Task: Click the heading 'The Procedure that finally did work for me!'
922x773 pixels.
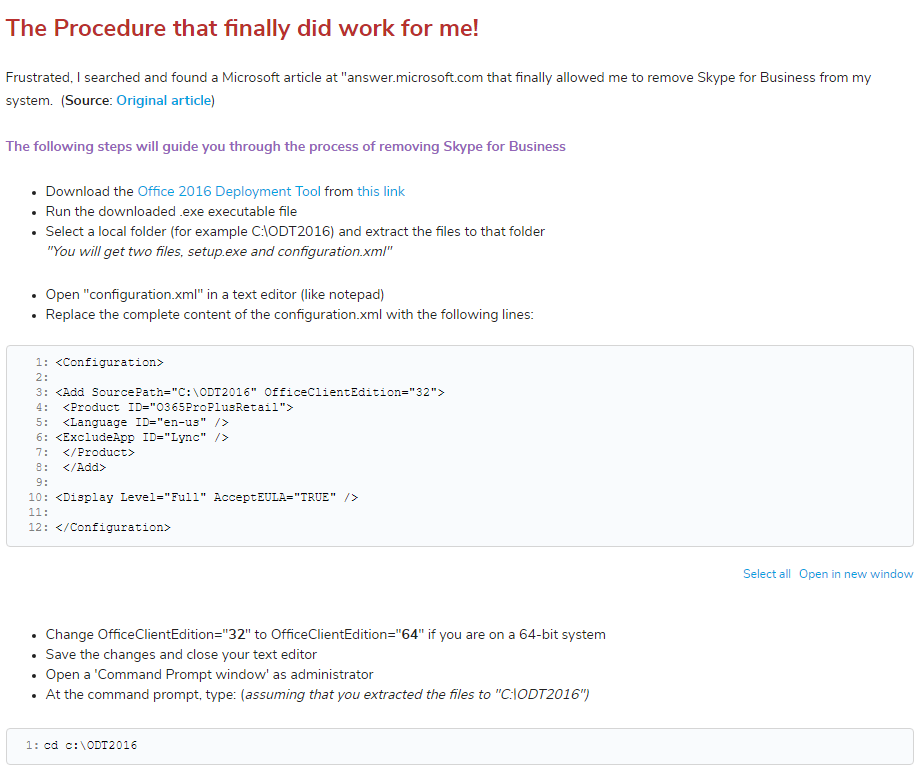Action: [x=242, y=28]
